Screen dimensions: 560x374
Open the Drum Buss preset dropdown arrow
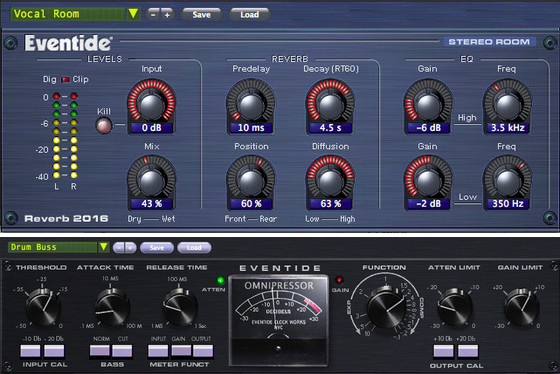point(104,247)
